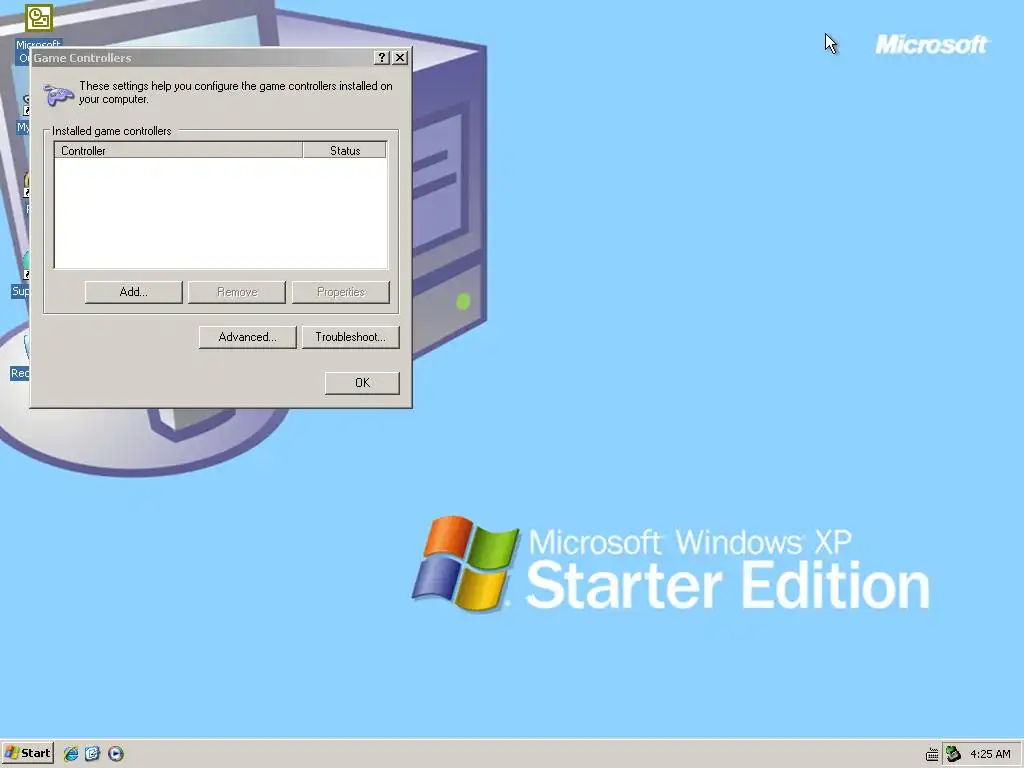This screenshot has height=768, width=1024.
Task: Click the Game Controllers title bar
Action: [x=202, y=57]
